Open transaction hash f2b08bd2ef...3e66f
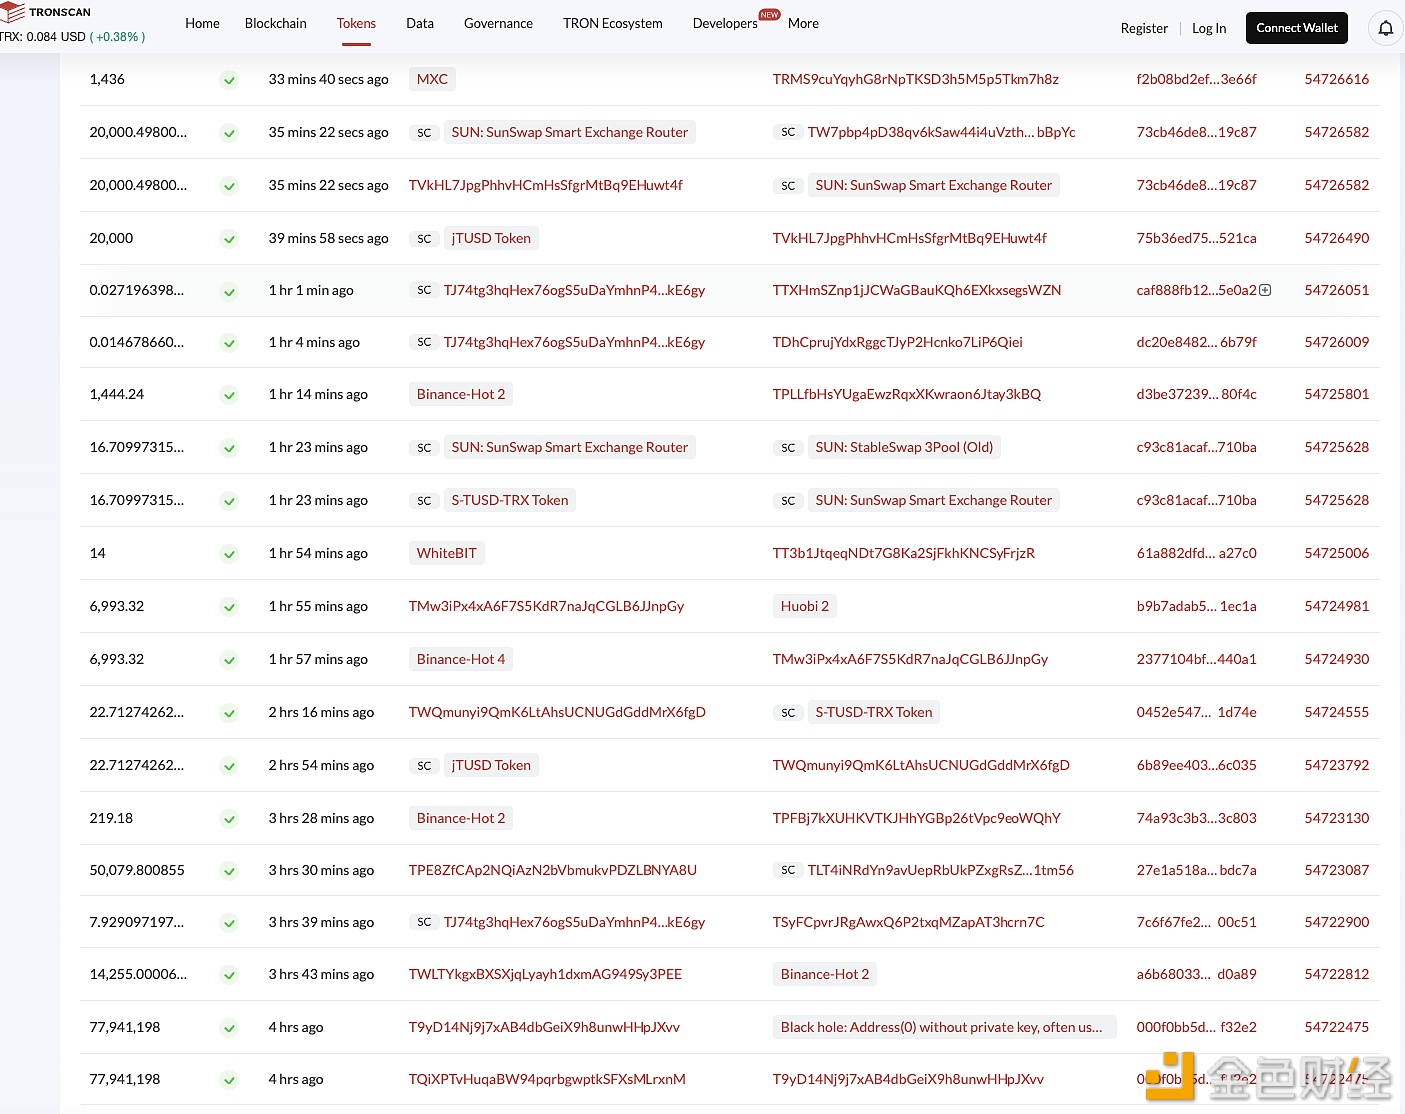The width and height of the screenshot is (1405, 1114). click(x=1196, y=79)
